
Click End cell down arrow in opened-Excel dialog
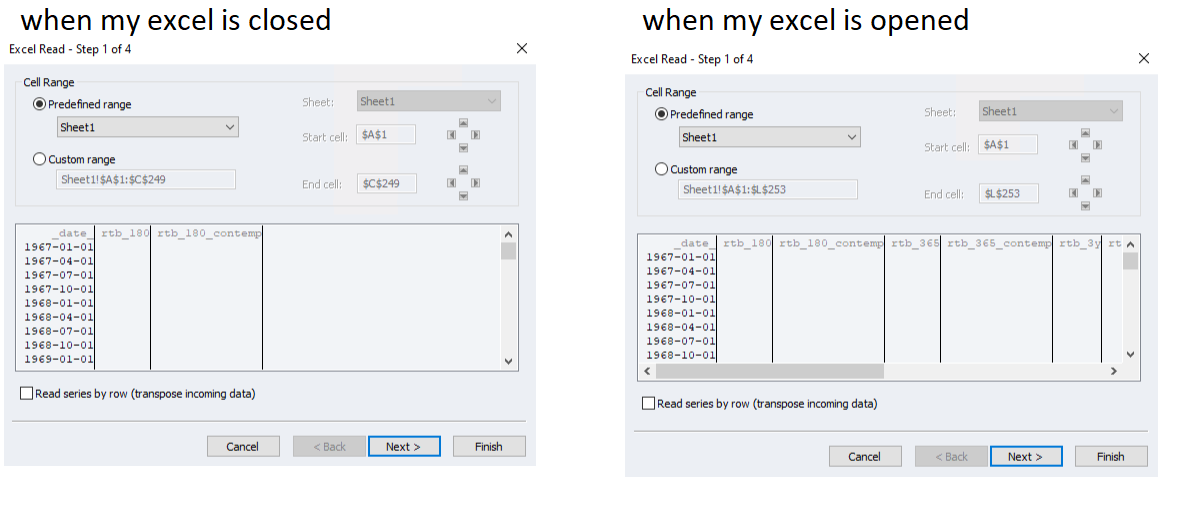click(x=1085, y=206)
